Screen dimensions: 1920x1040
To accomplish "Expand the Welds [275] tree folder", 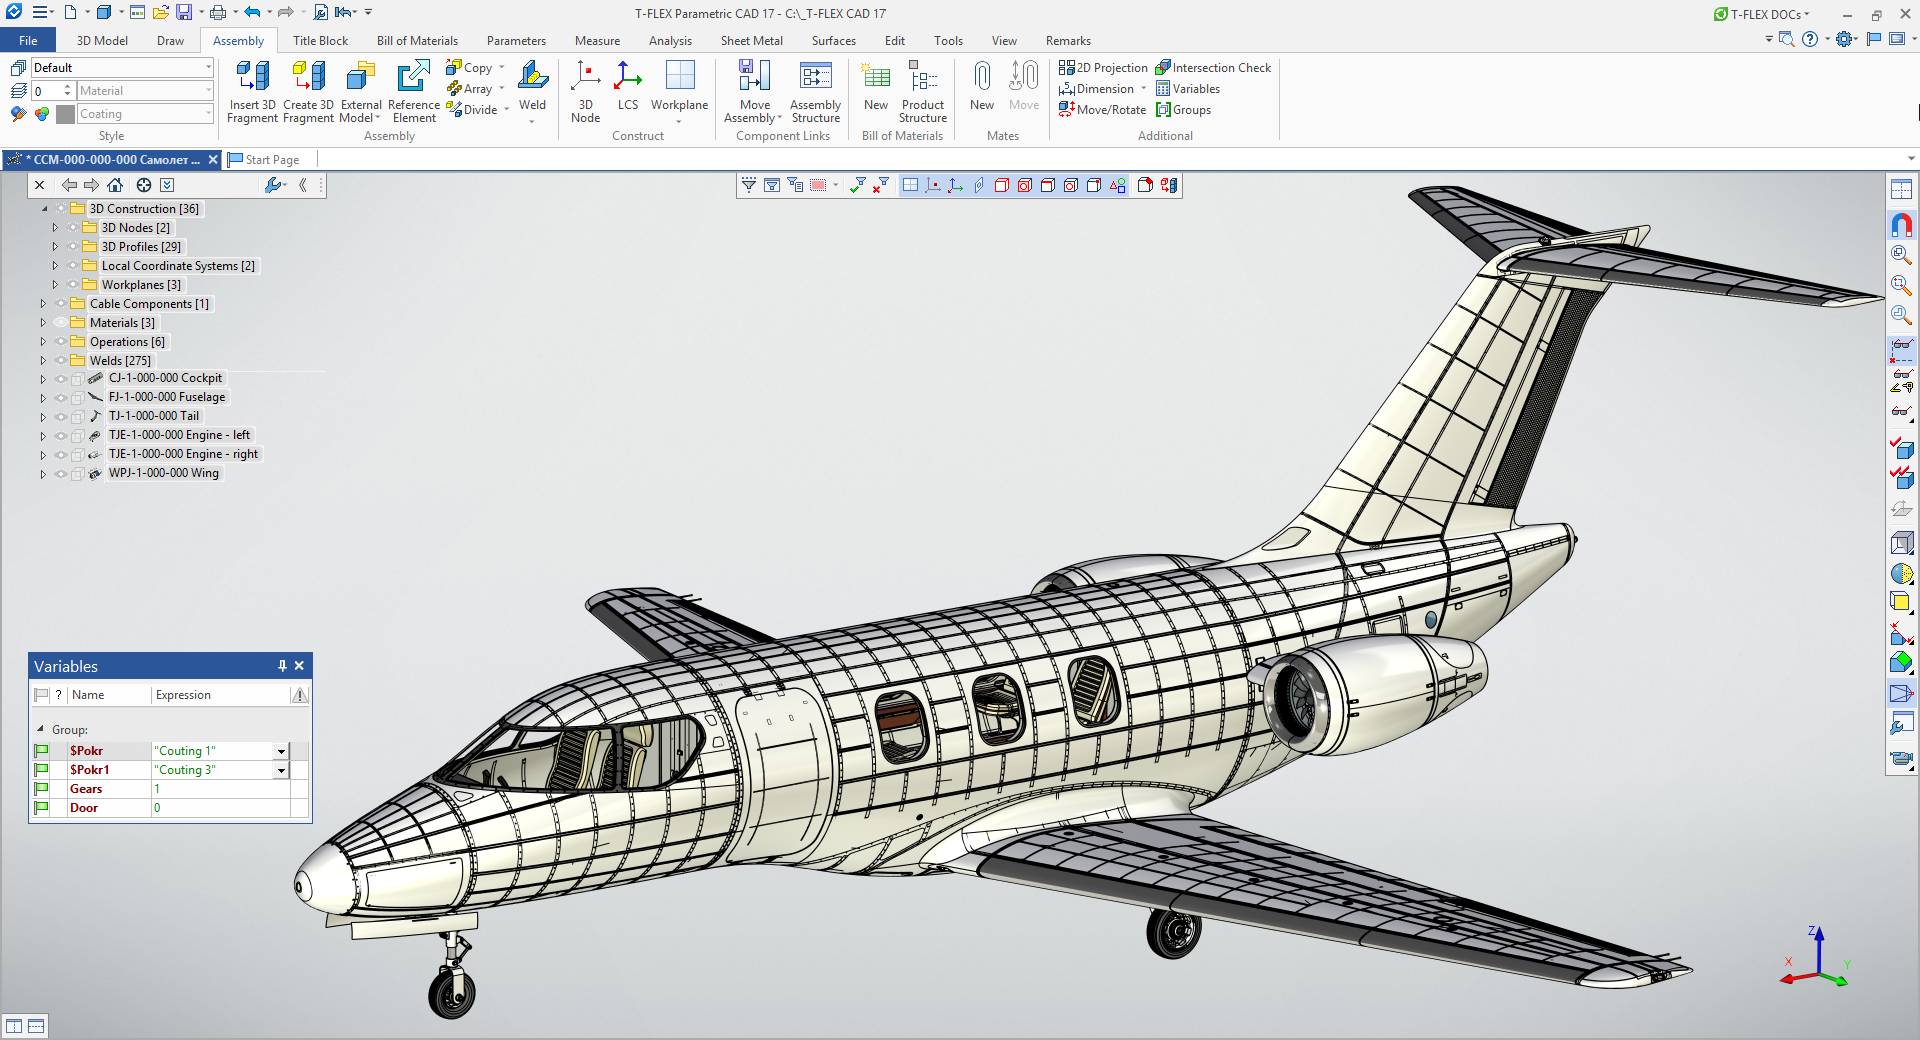I will (x=43, y=360).
